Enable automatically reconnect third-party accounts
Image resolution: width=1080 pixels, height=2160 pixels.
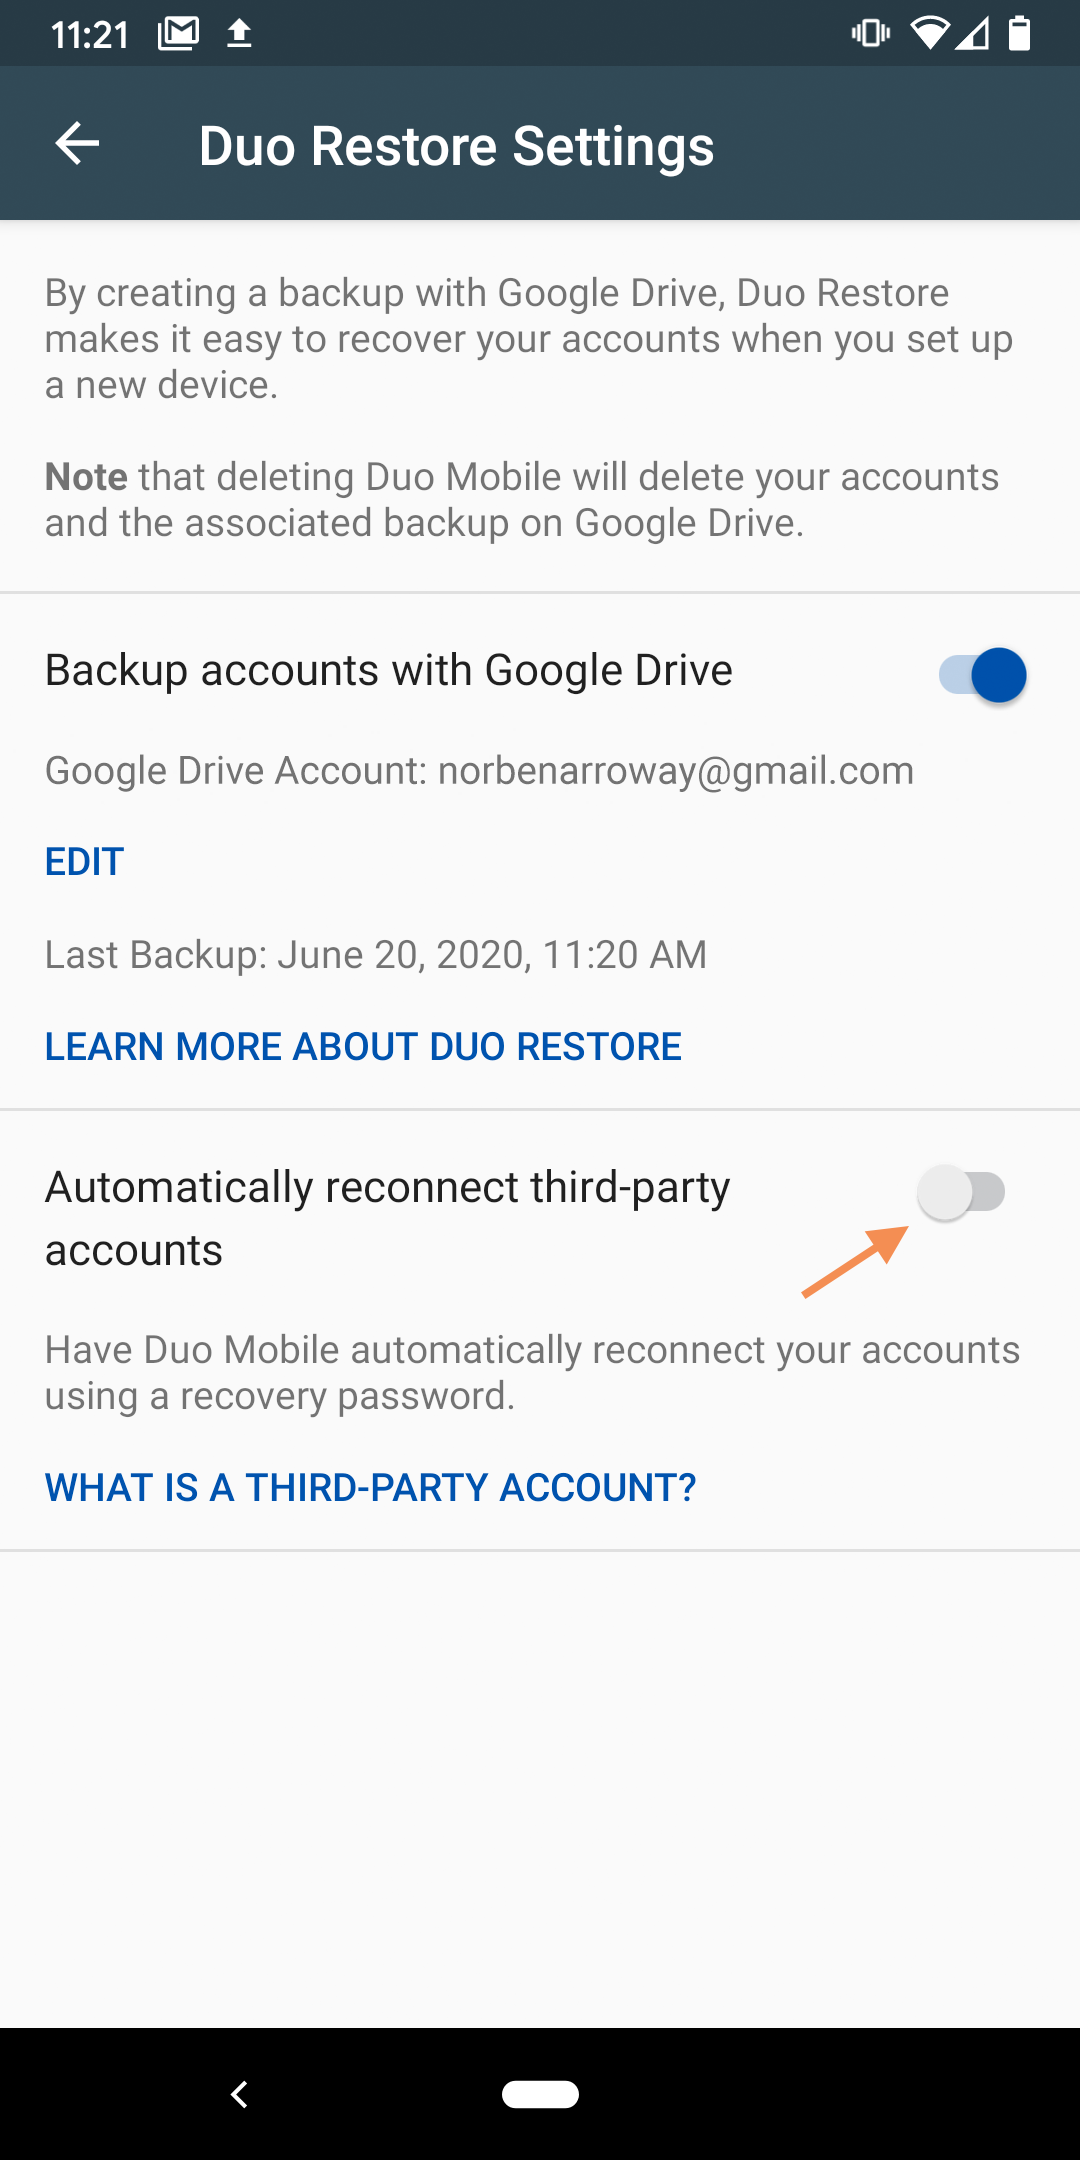961,1192
